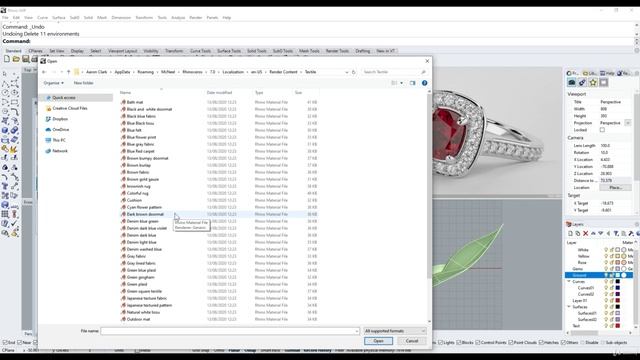Toggle visibility bulb of the White layer
640x360 pixels.
tap(606, 249)
